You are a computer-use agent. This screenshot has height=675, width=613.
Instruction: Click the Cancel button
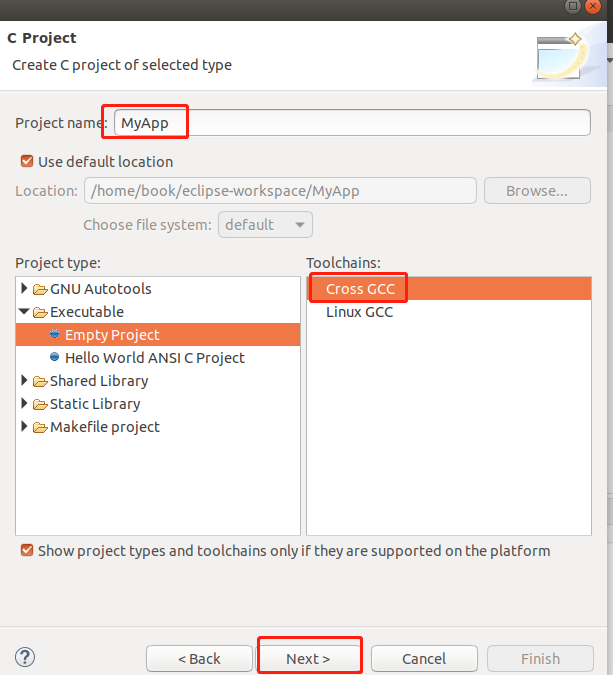coord(424,659)
